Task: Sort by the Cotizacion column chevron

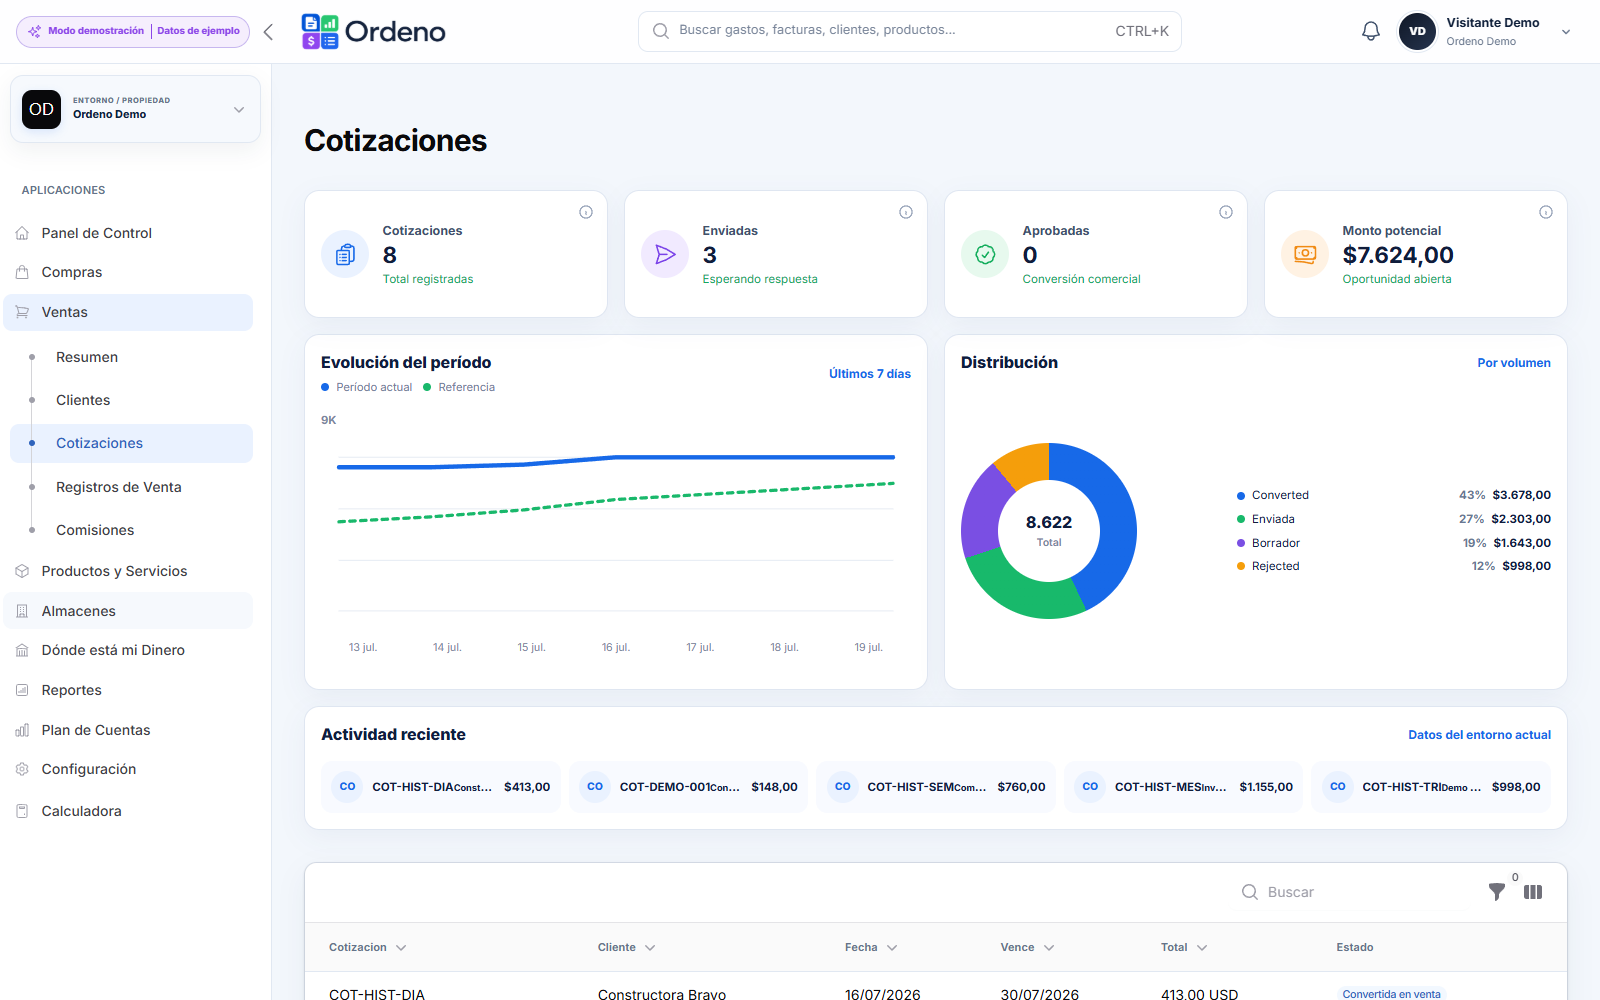Action: pyautogui.click(x=401, y=948)
